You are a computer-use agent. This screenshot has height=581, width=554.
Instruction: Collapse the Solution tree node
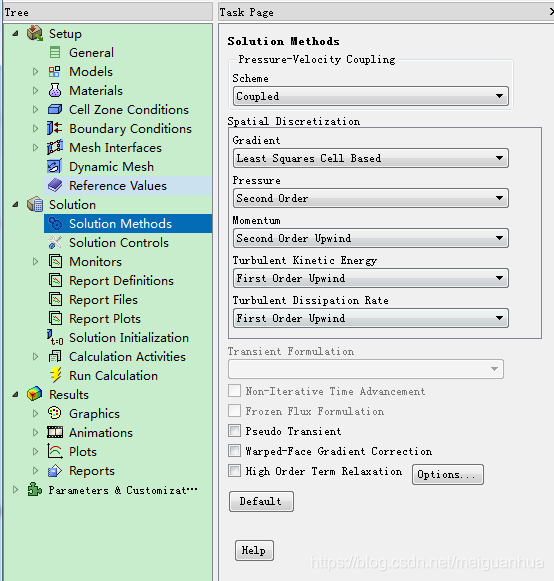tap(16, 205)
